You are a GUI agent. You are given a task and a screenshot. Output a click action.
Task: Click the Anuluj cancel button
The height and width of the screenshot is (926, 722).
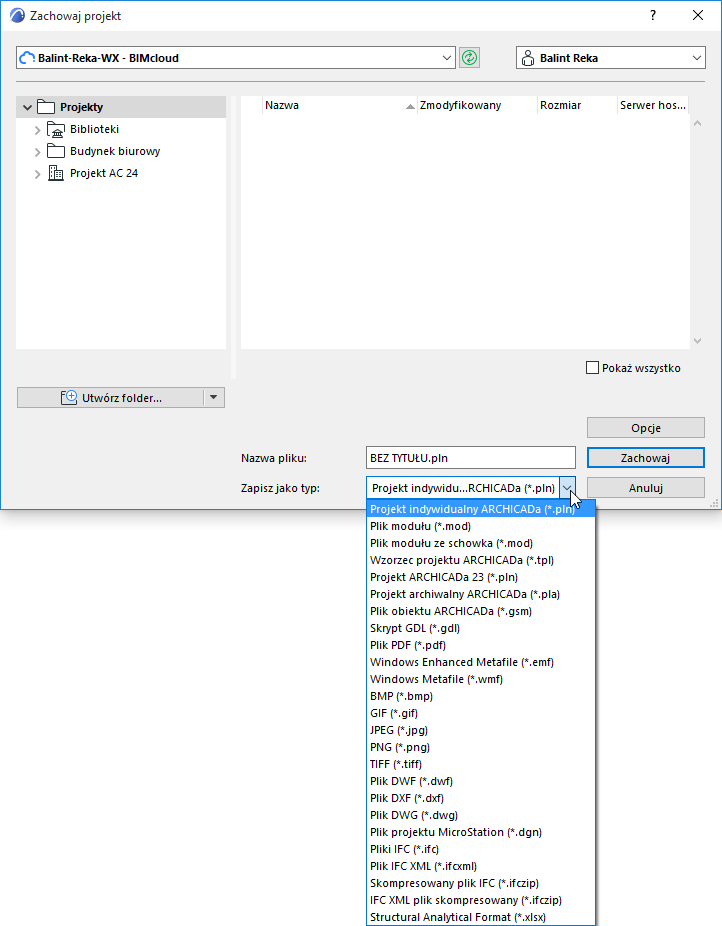click(645, 488)
